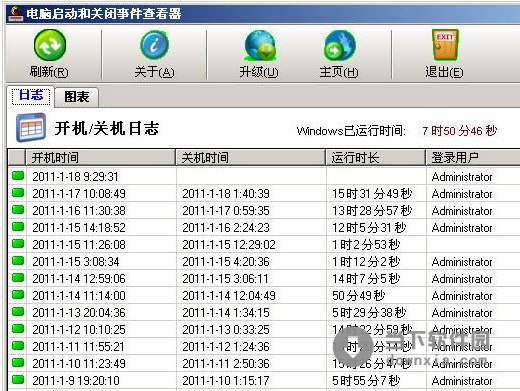Image resolution: width=520 pixels, height=391 pixels.
Task: Sort by the 关机时间 column header
Action: tap(250, 157)
